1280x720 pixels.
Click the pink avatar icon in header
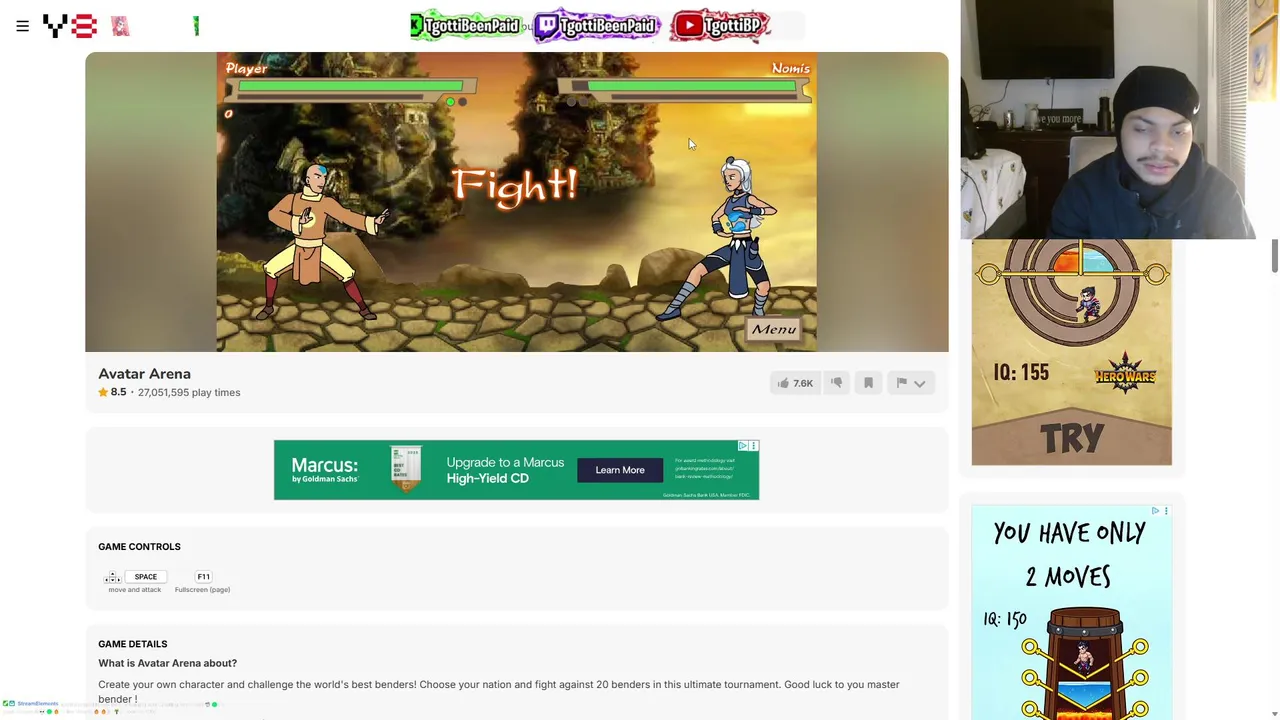click(120, 26)
